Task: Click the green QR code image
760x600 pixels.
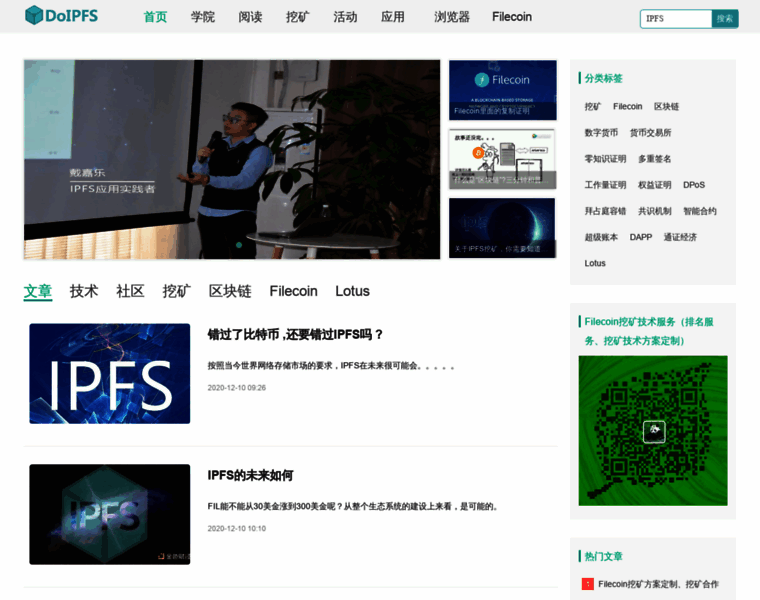Action: point(652,430)
